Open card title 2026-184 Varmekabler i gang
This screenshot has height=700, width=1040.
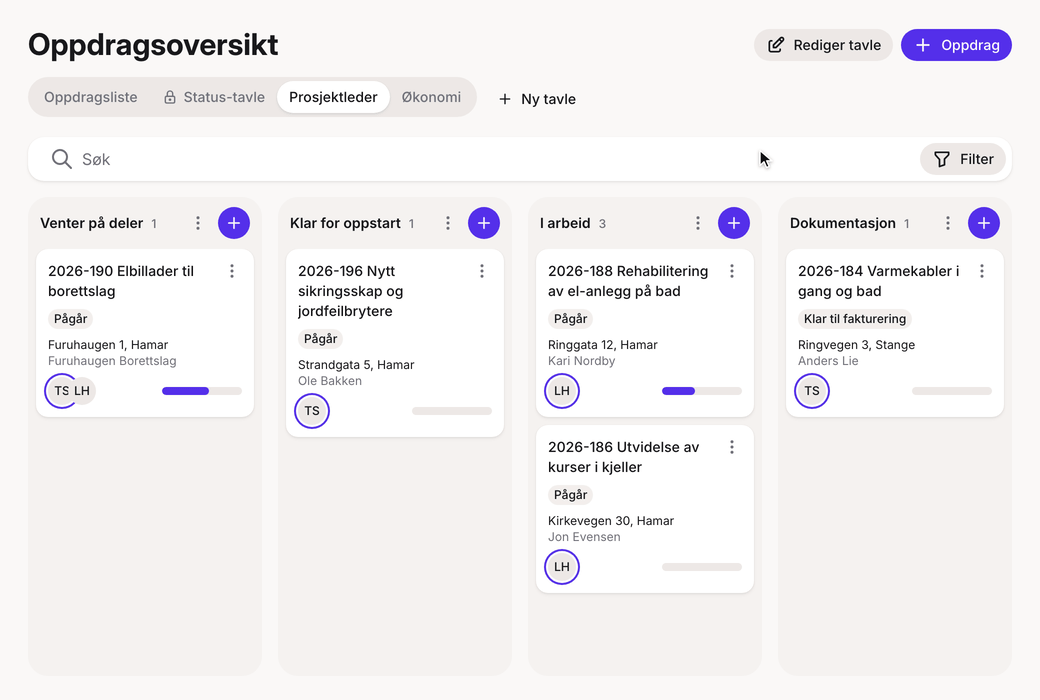879,281
